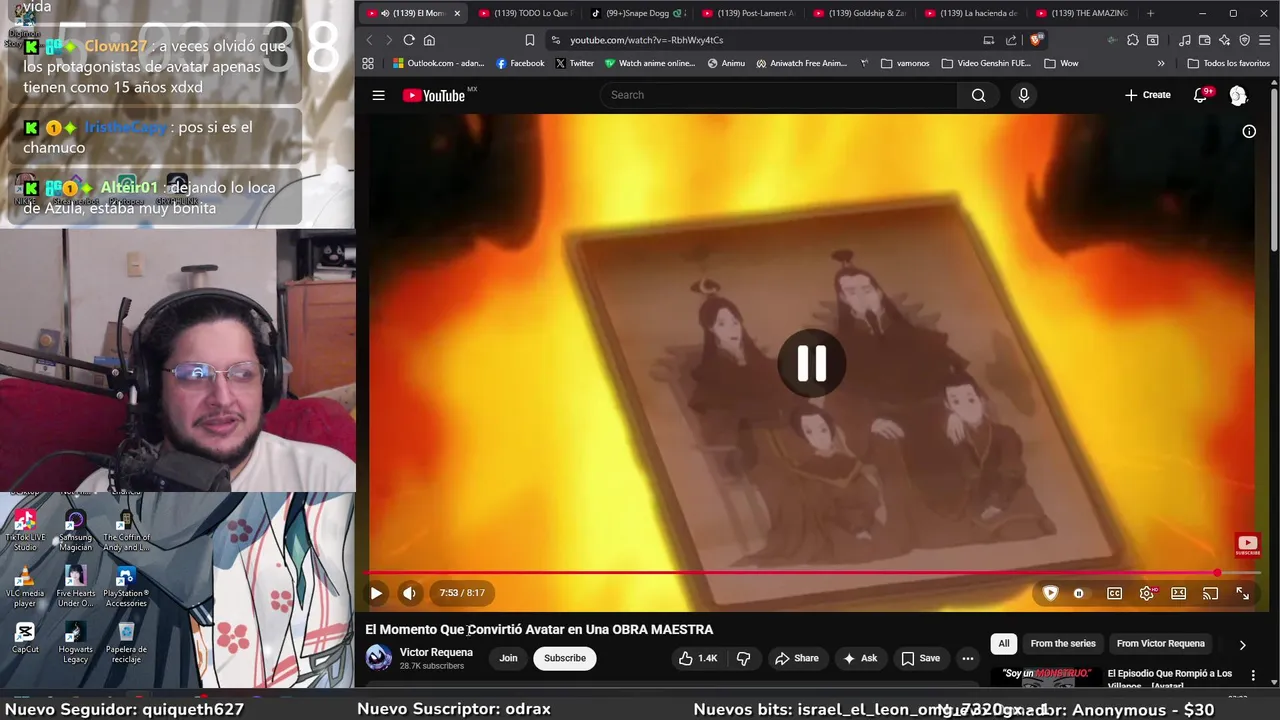Open the YouTube guide hamburger menu

pyautogui.click(x=378, y=95)
